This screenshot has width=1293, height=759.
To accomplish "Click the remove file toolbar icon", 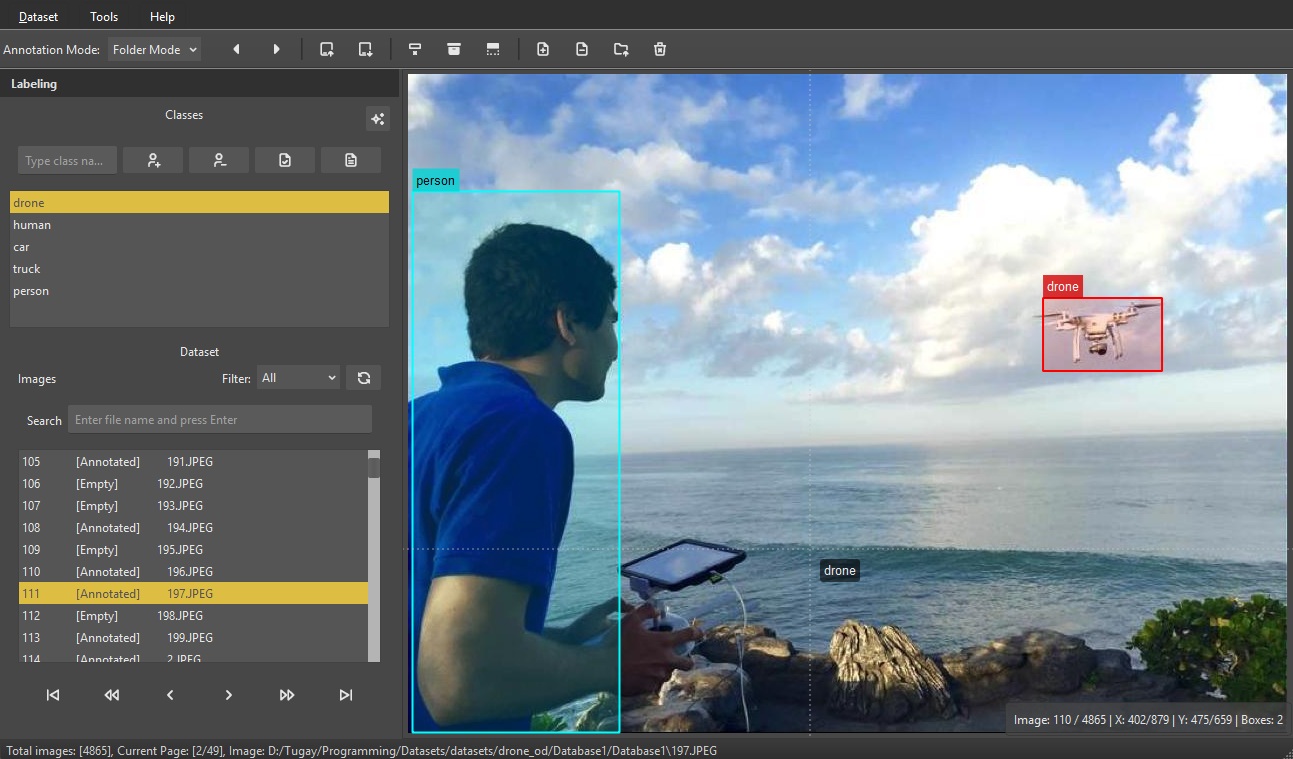I will click(x=582, y=48).
